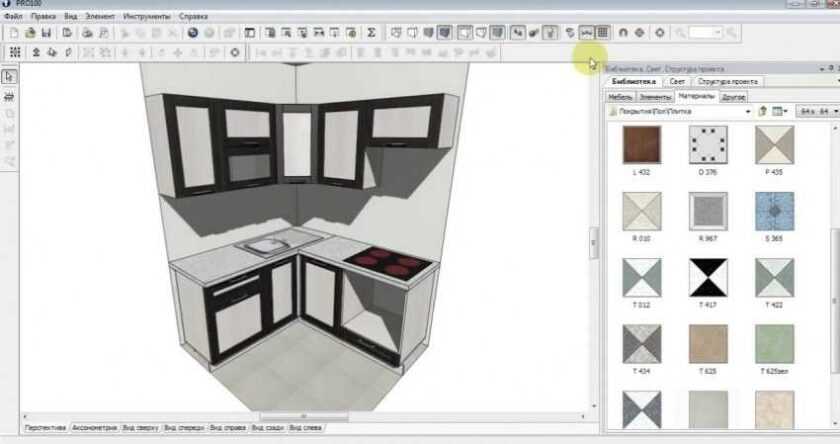This screenshot has height=444, width=840.
Task: Toggle the grid display toolbar button
Action: click(x=603, y=33)
